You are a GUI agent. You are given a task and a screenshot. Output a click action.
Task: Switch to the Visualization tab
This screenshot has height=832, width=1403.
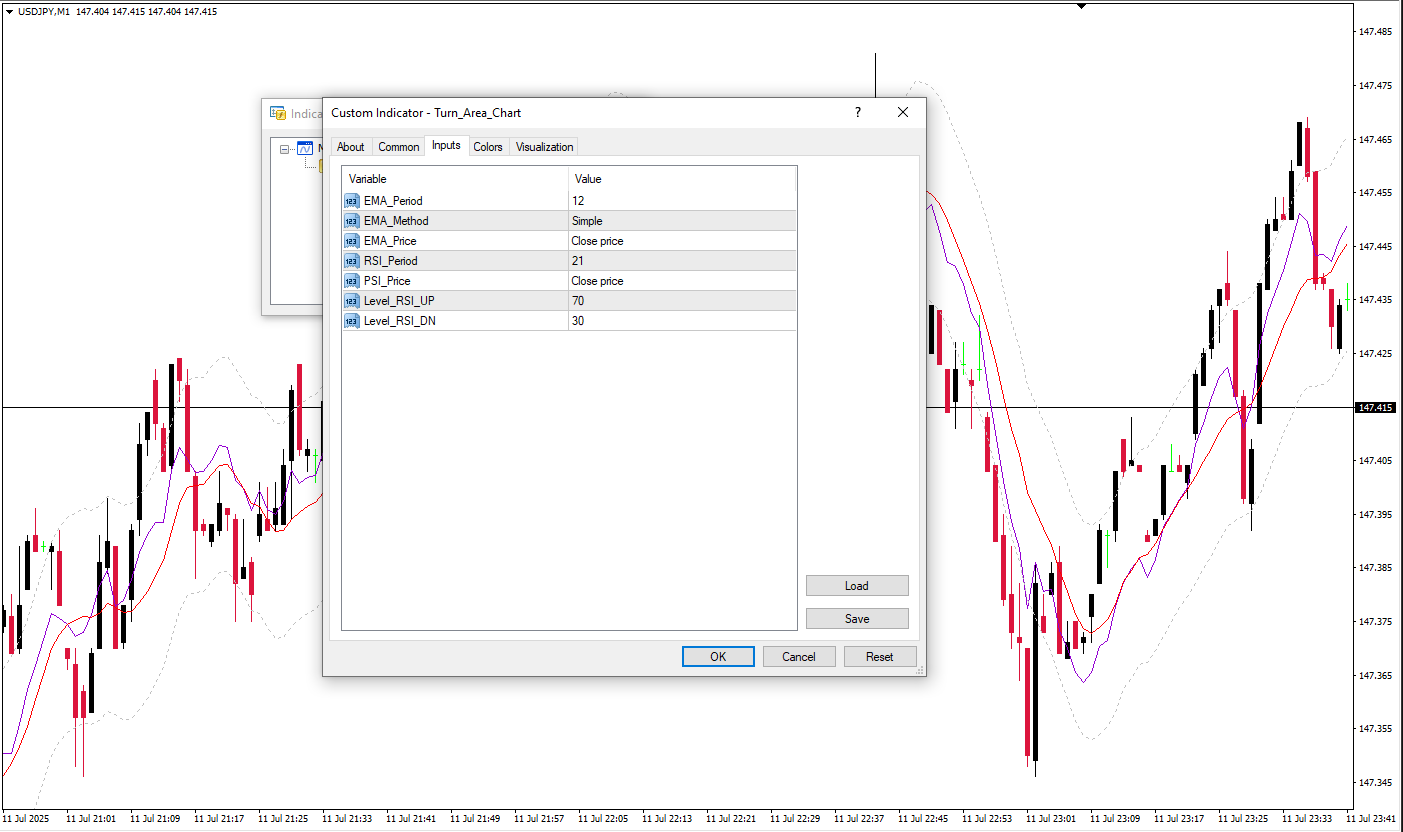pyautogui.click(x=544, y=147)
